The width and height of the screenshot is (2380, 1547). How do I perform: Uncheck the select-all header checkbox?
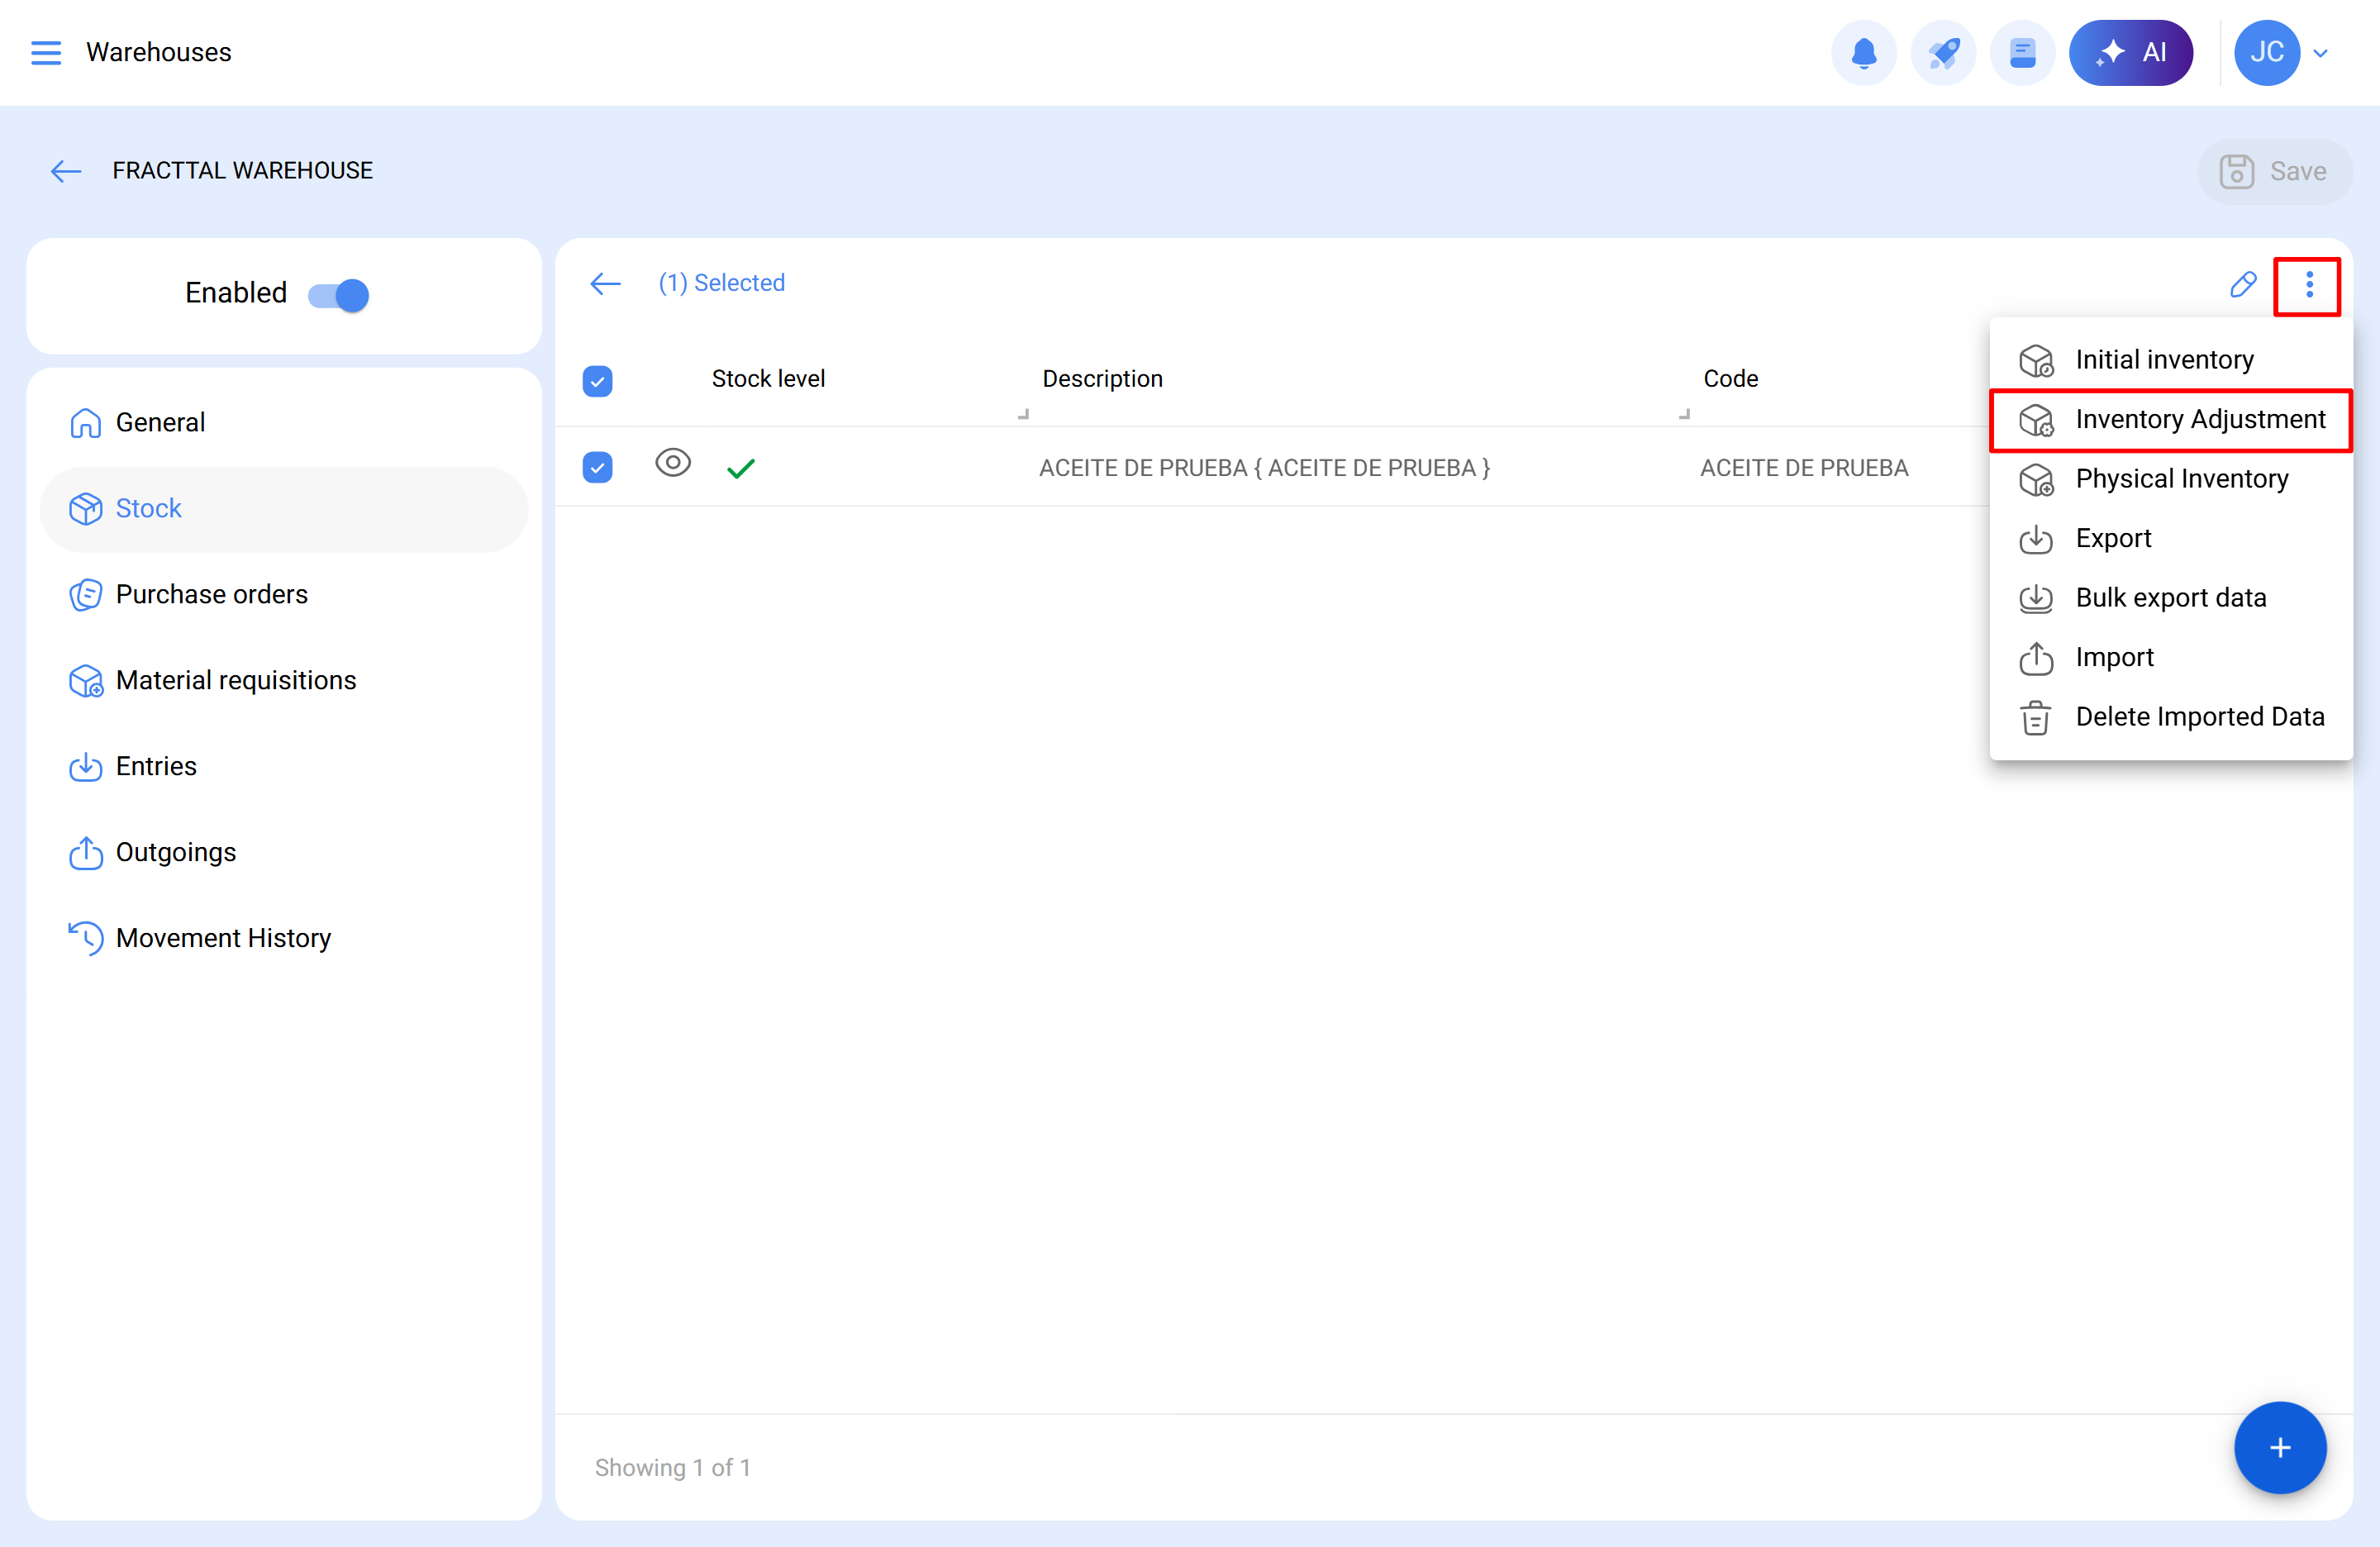[x=597, y=381]
